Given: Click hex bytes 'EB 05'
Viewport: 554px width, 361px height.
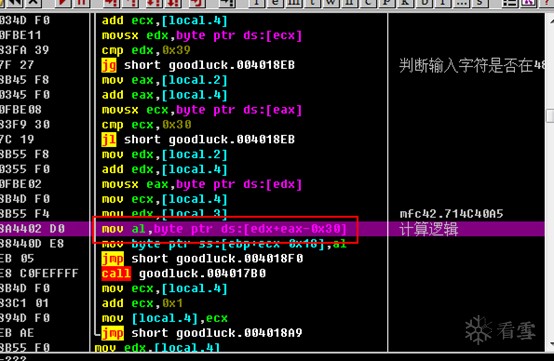Looking at the screenshot, I should click(x=17, y=259).
